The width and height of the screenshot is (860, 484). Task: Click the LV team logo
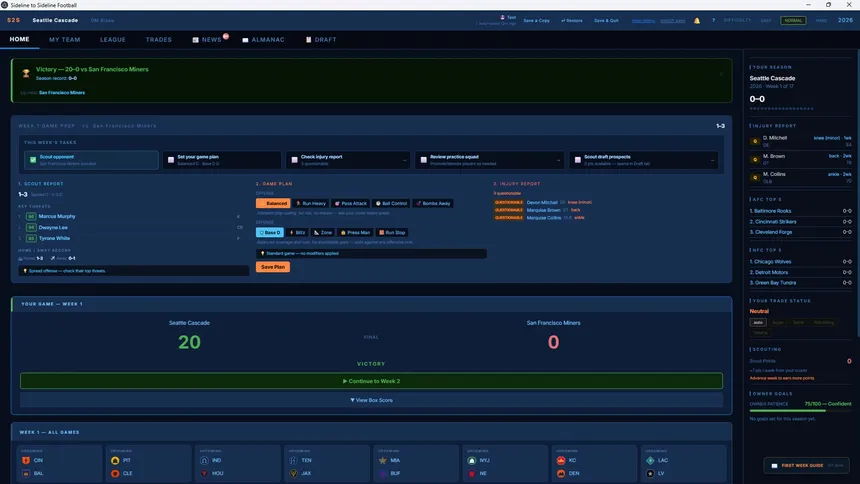click(650, 473)
